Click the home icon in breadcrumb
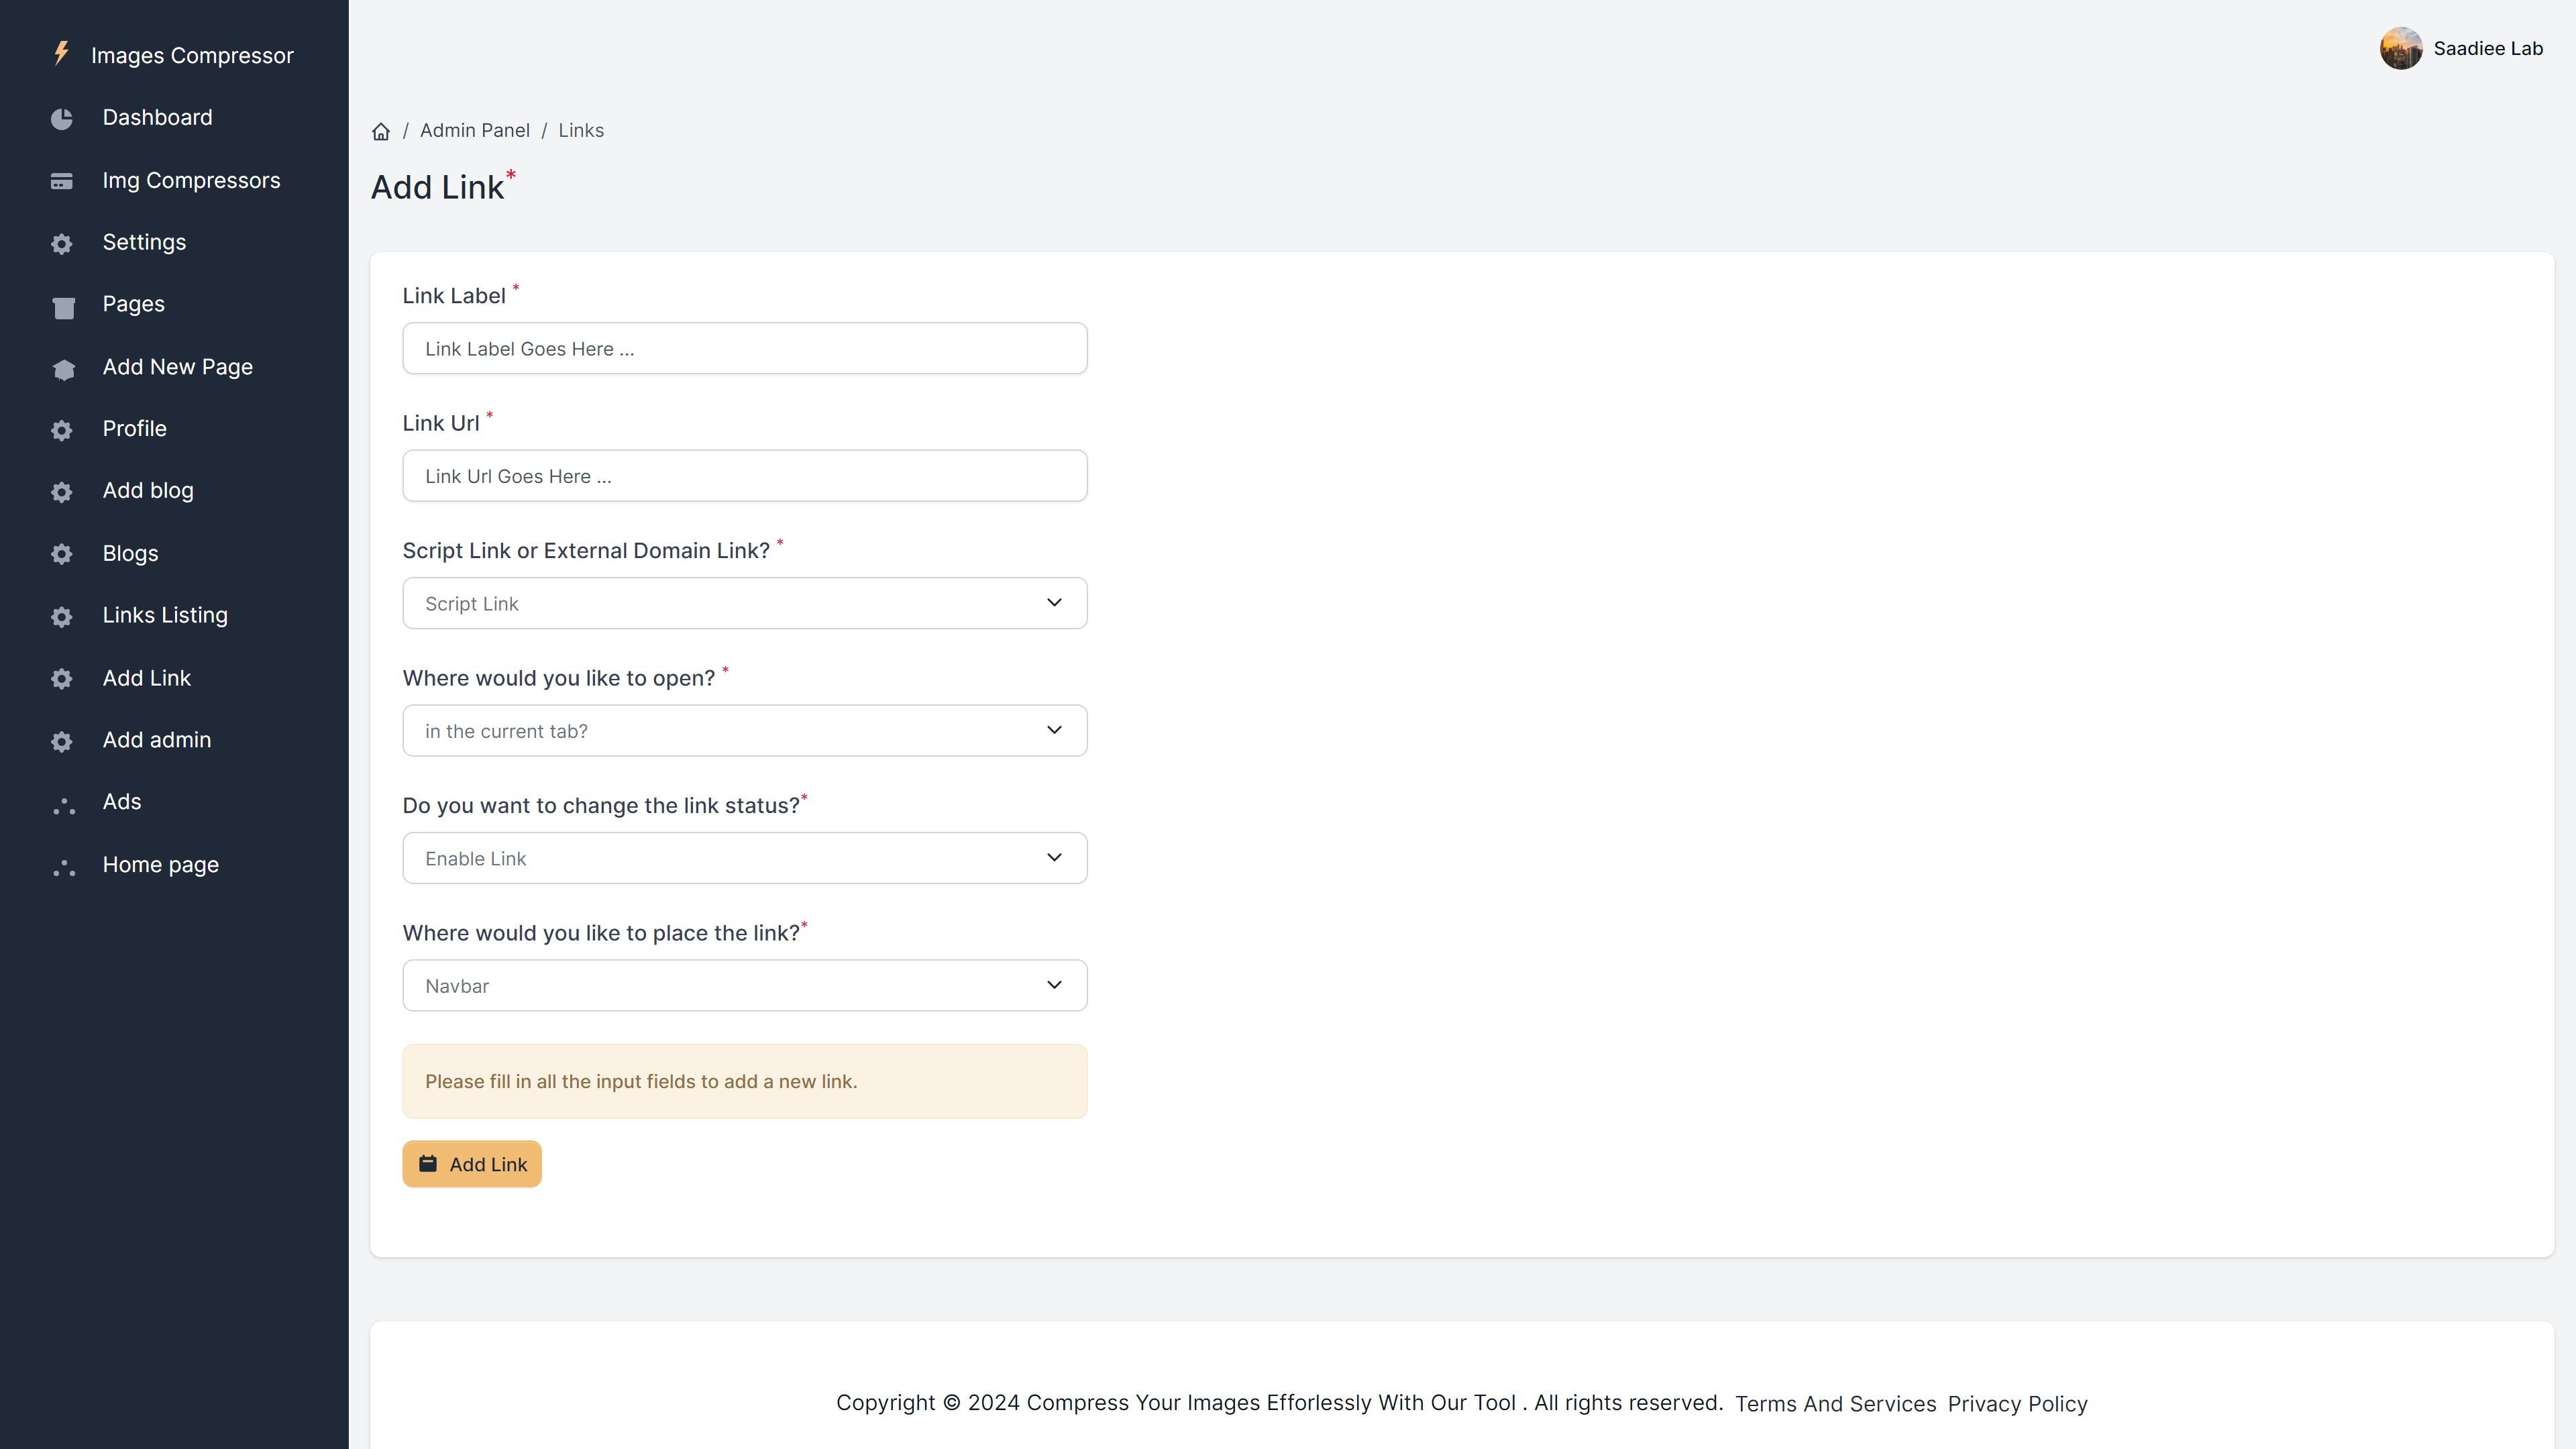The width and height of the screenshot is (2576, 1449). [381, 131]
